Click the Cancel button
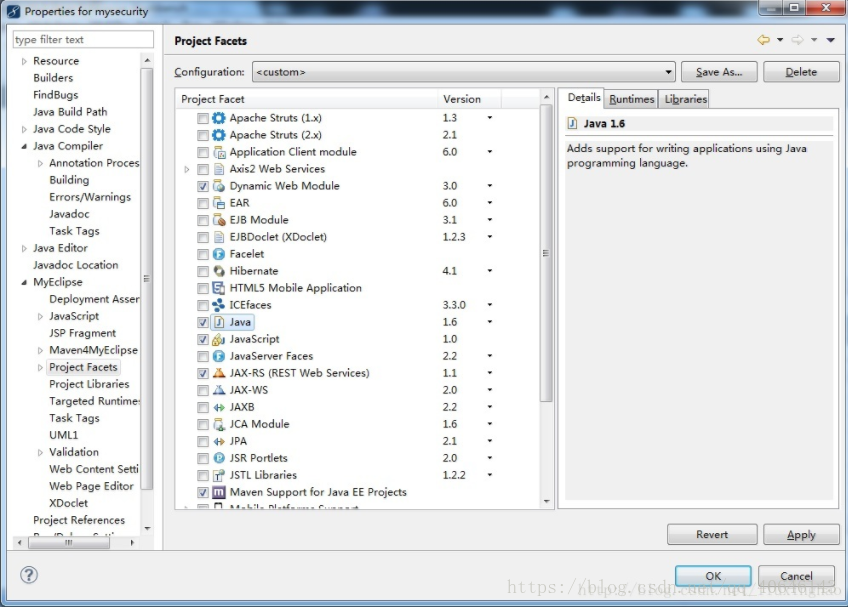 click(796, 576)
